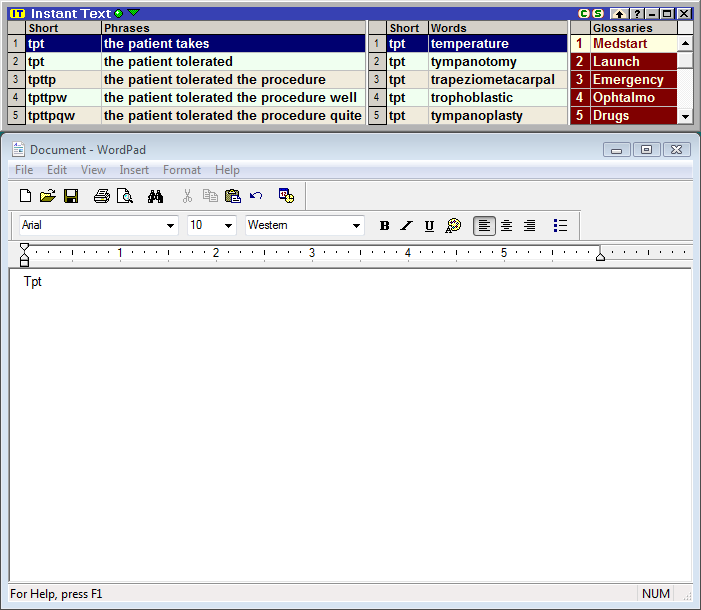Open the Insert menu
This screenshot has height=610, width=701.
click(x=134, y=170)
